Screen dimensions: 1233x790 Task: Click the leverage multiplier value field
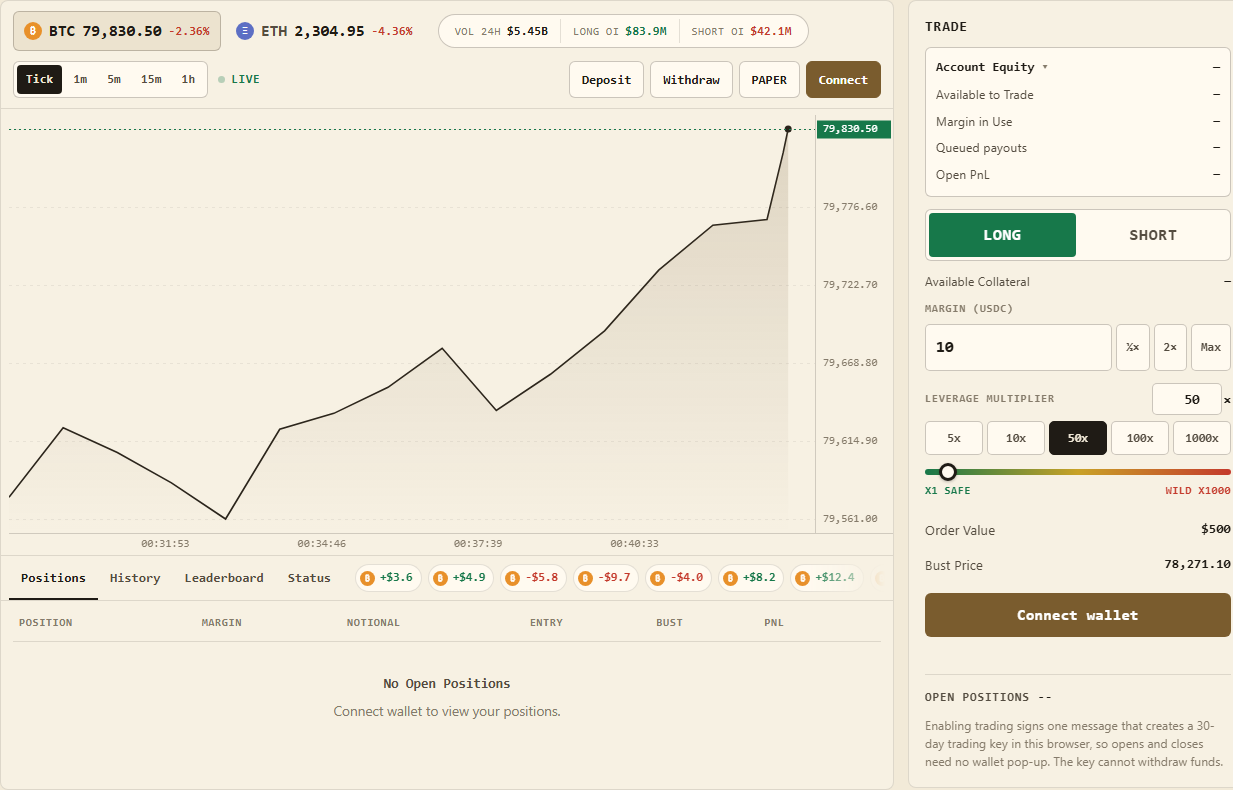click(1187, 399)
